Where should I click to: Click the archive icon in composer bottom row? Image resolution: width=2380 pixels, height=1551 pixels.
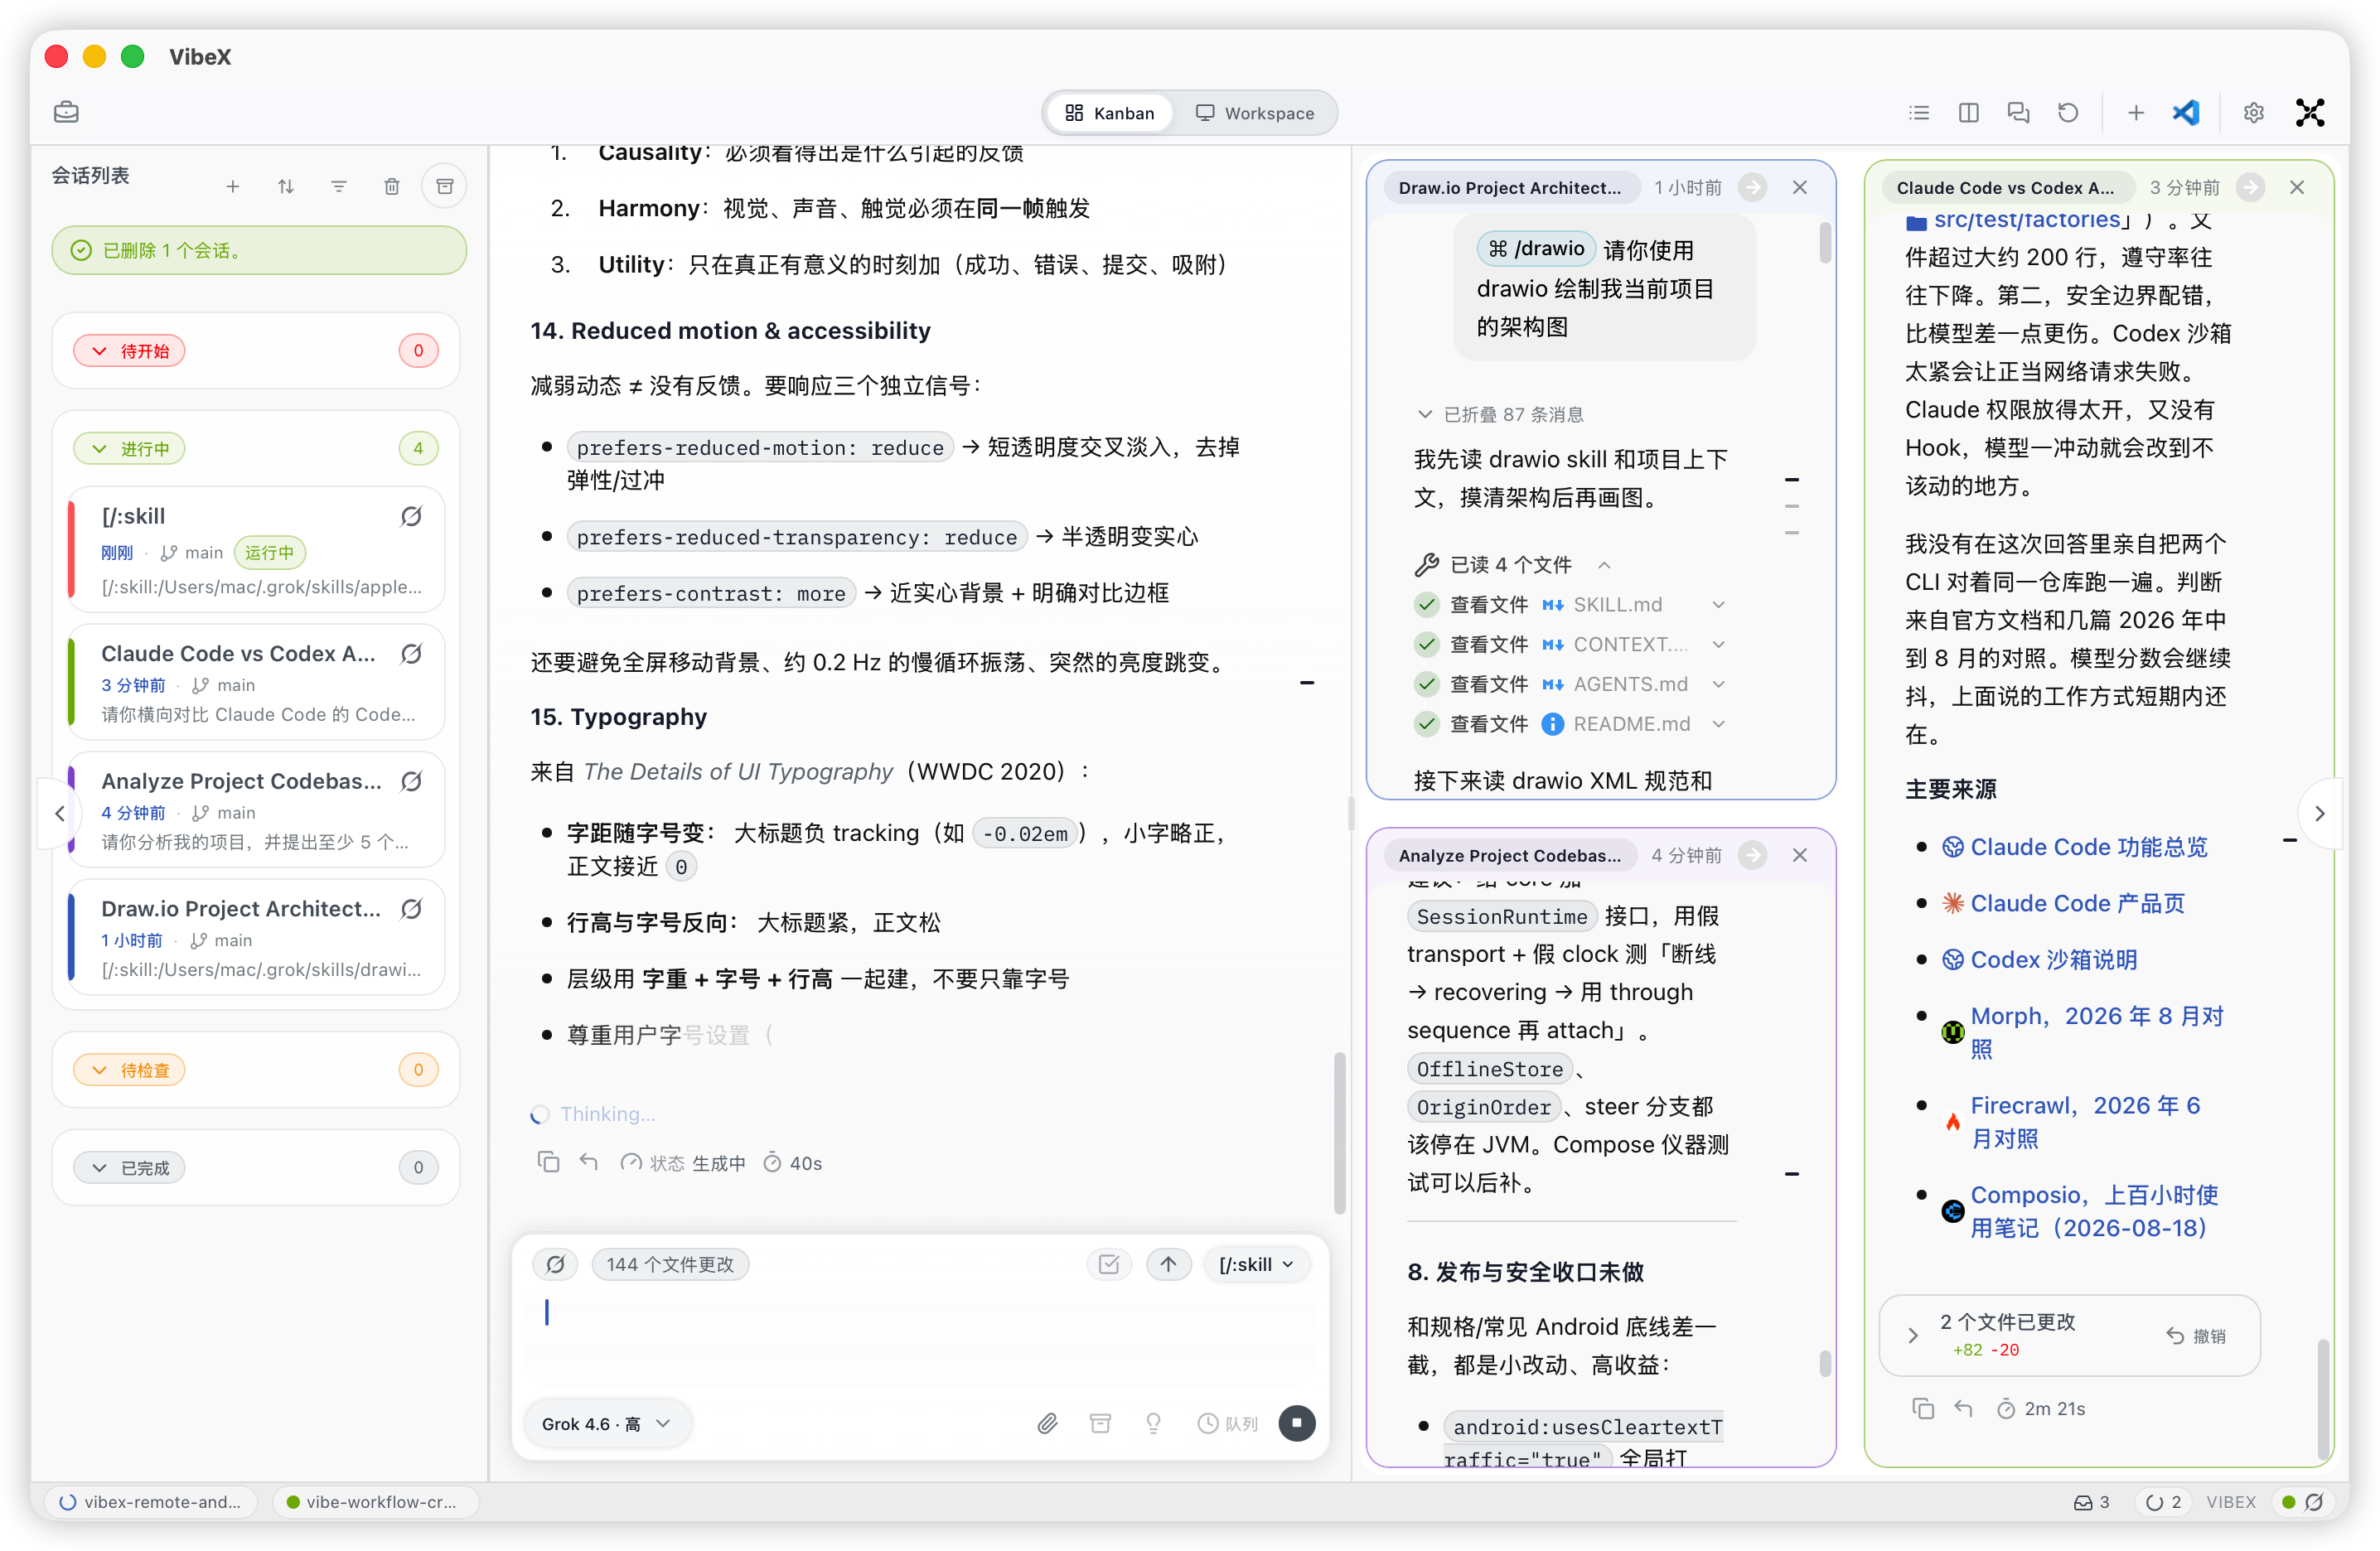1100,1422
